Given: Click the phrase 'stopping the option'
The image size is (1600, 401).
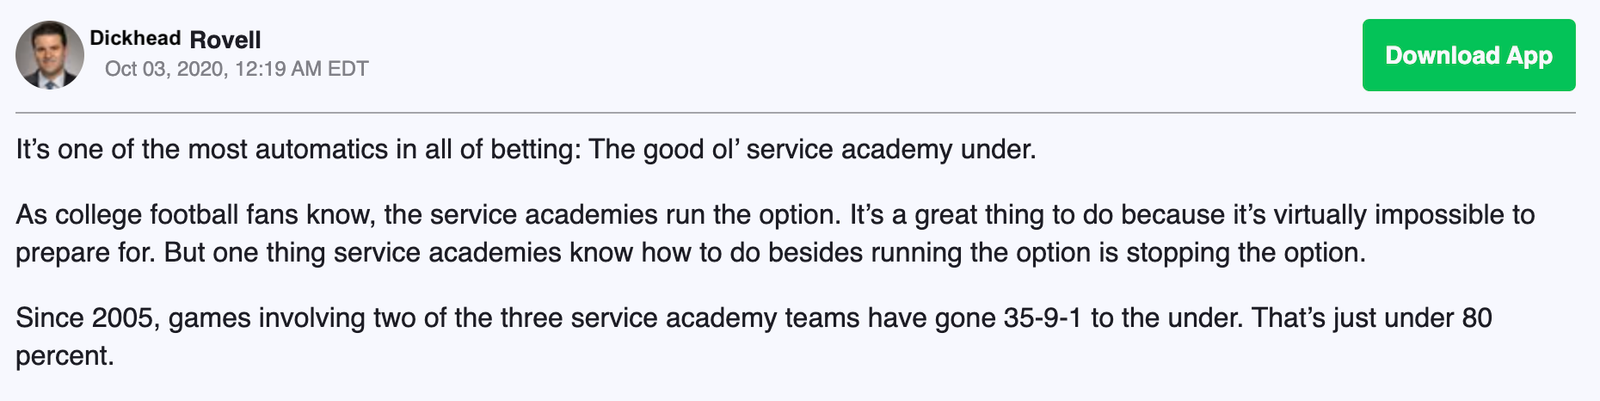Looking at the screenshot, I should (1246, 253).
